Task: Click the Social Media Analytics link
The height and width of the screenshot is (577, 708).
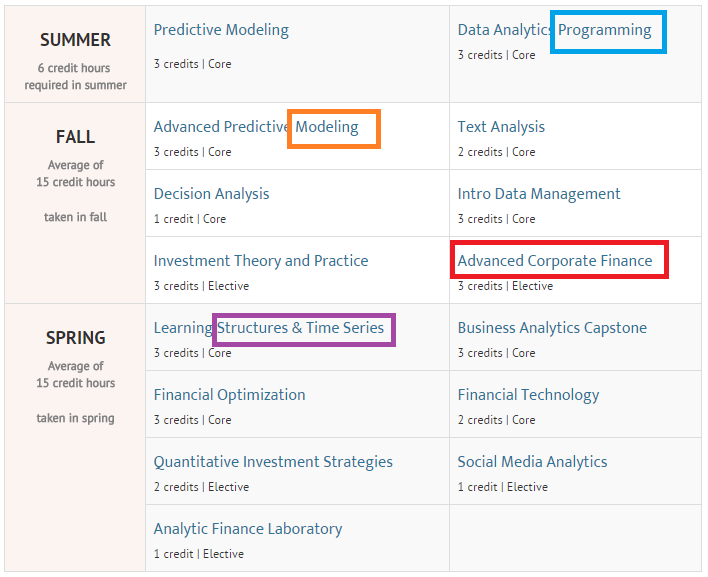Action: click(532, 462)
